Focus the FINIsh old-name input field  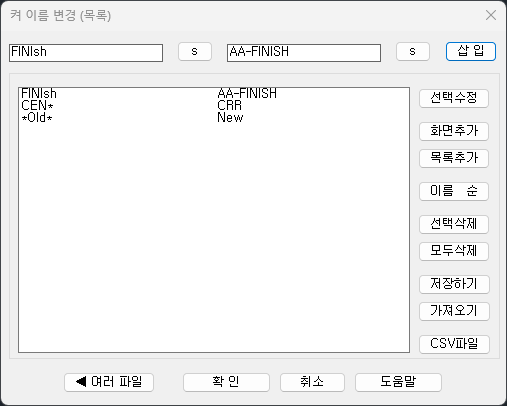coord(86,53)
